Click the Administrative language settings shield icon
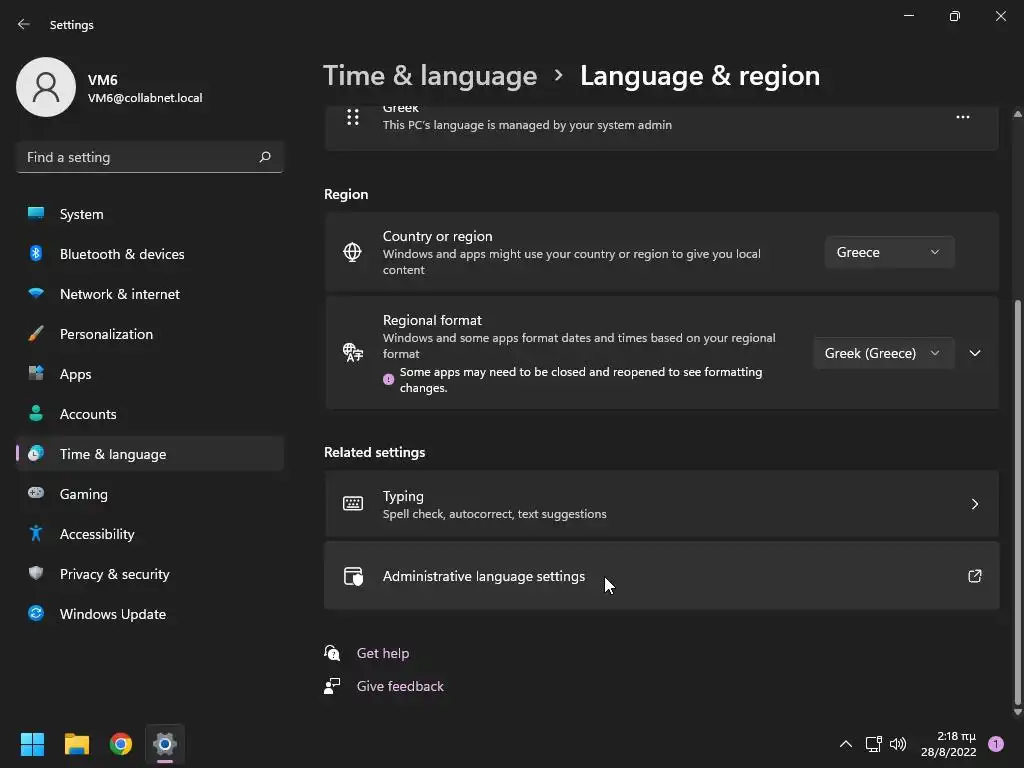 click(353, 576)
